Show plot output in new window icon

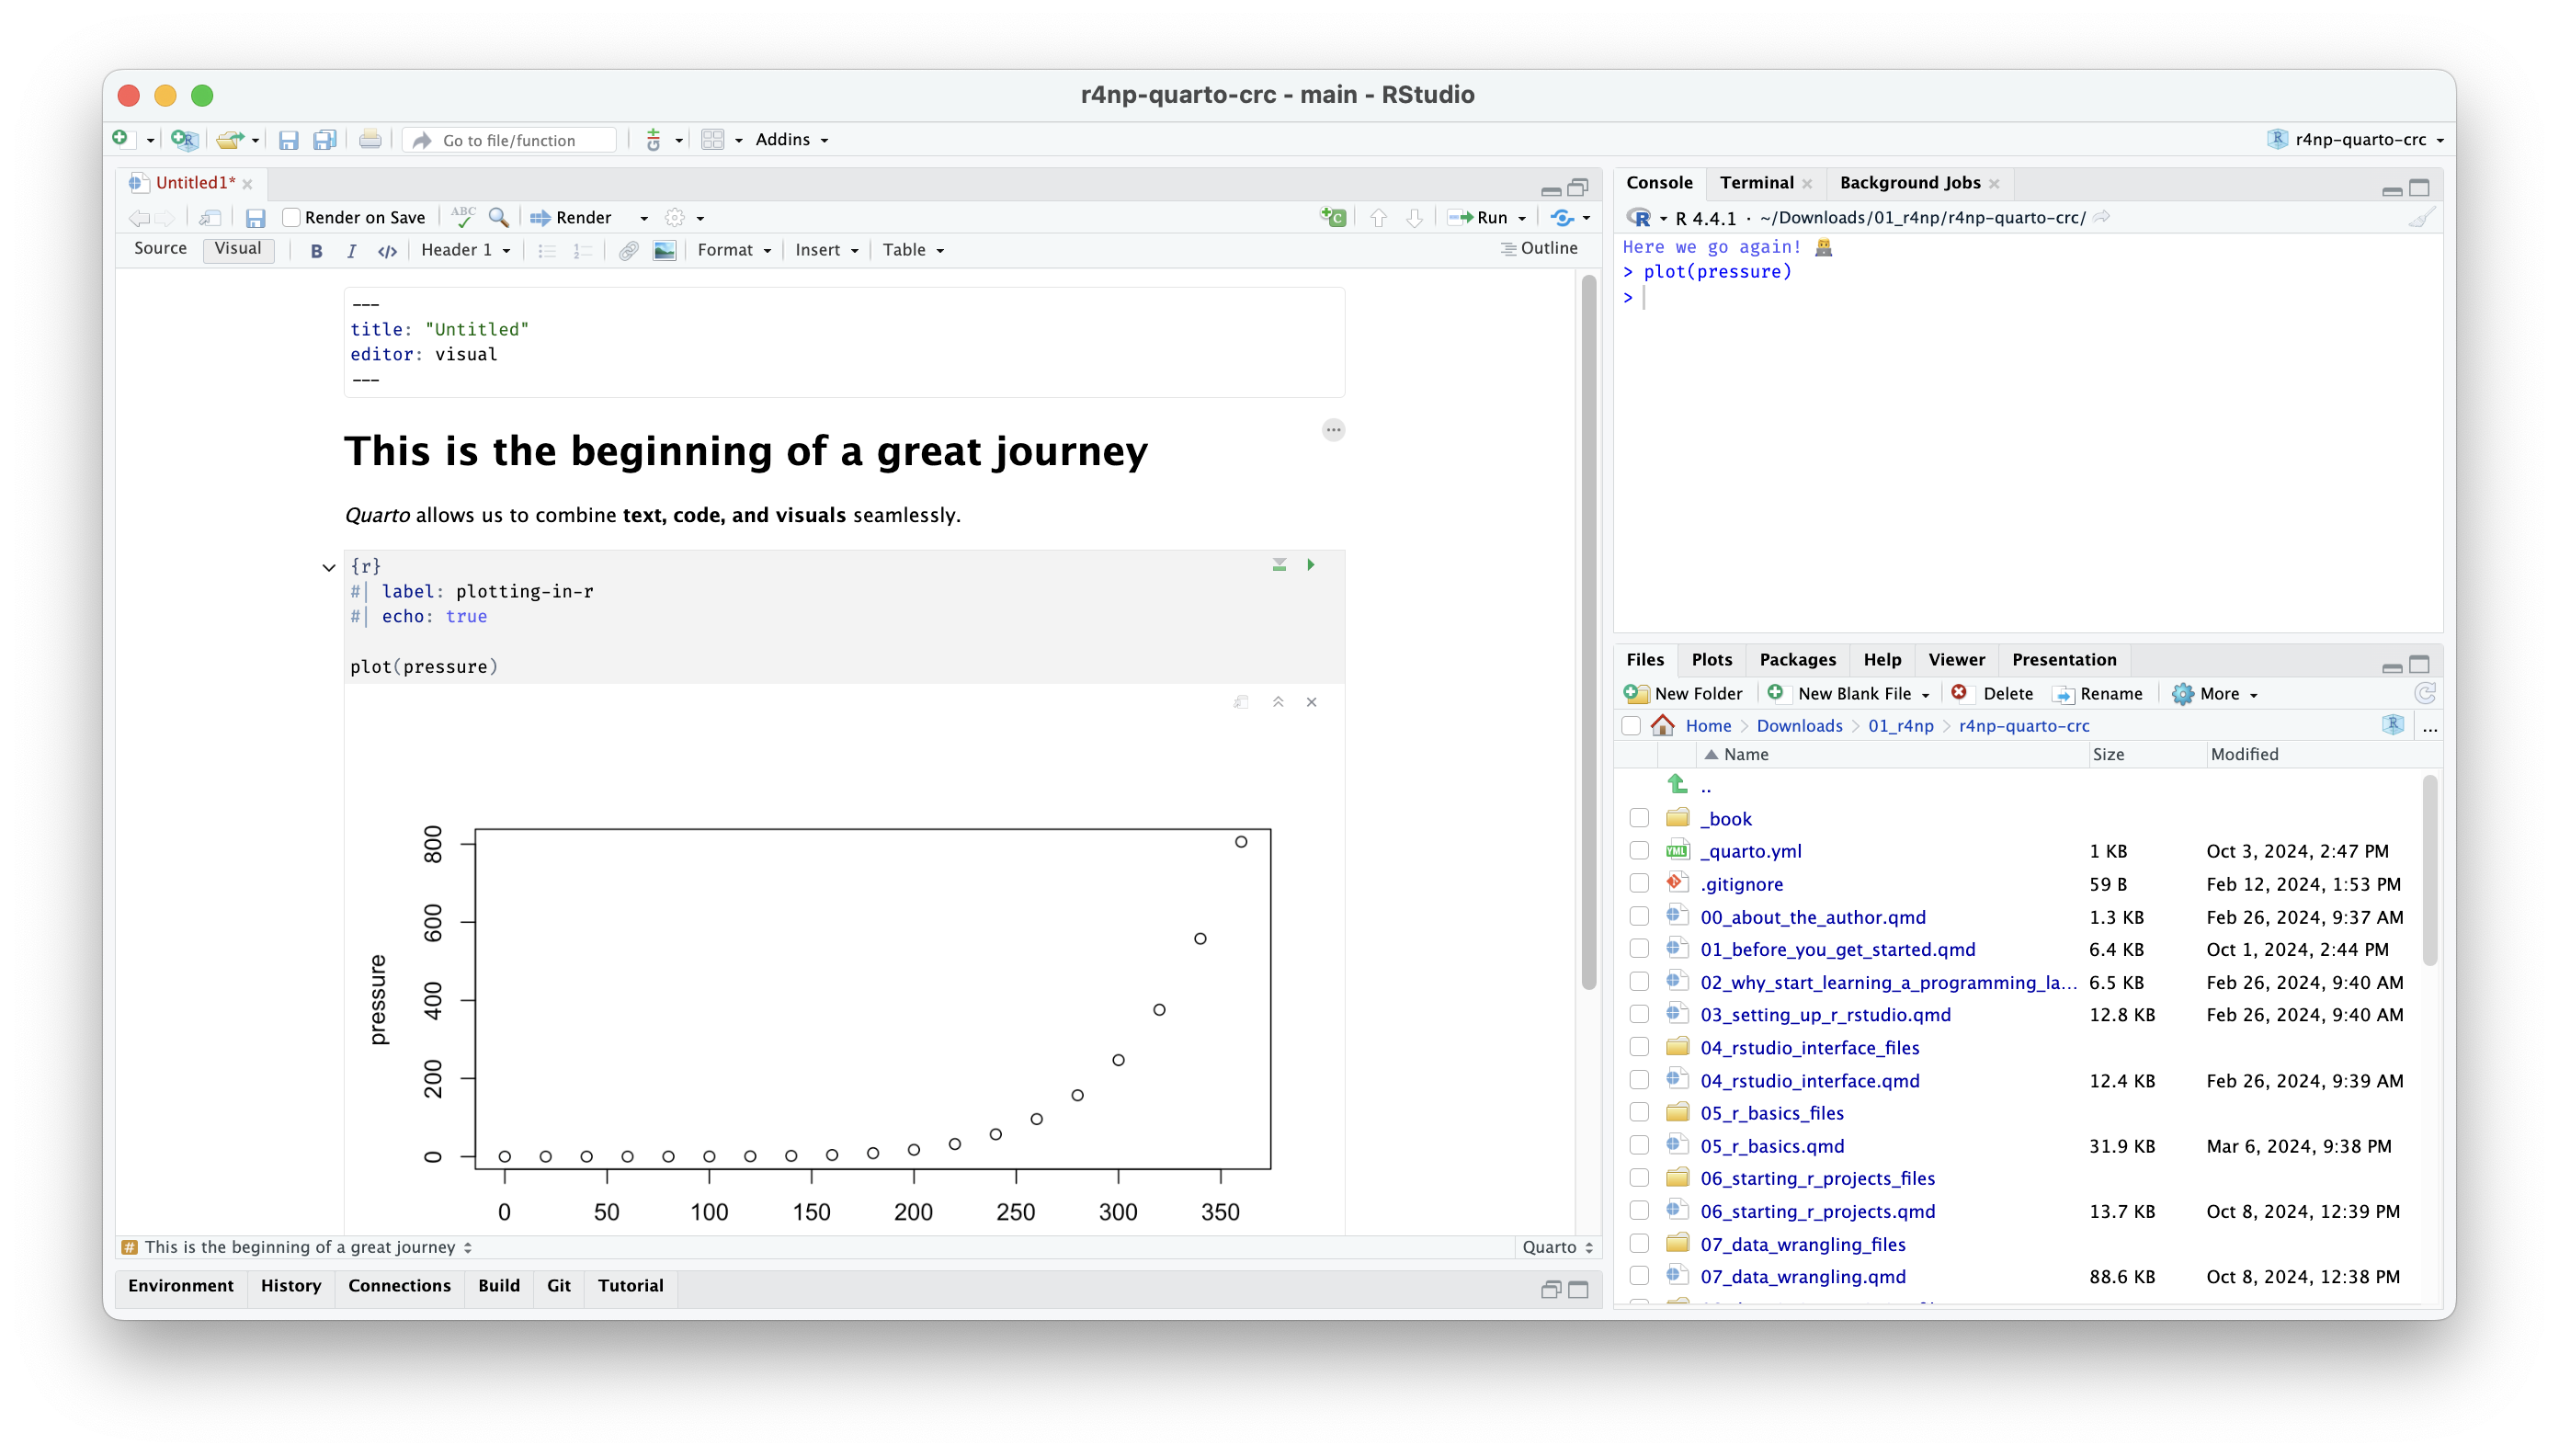point(1241,702)
